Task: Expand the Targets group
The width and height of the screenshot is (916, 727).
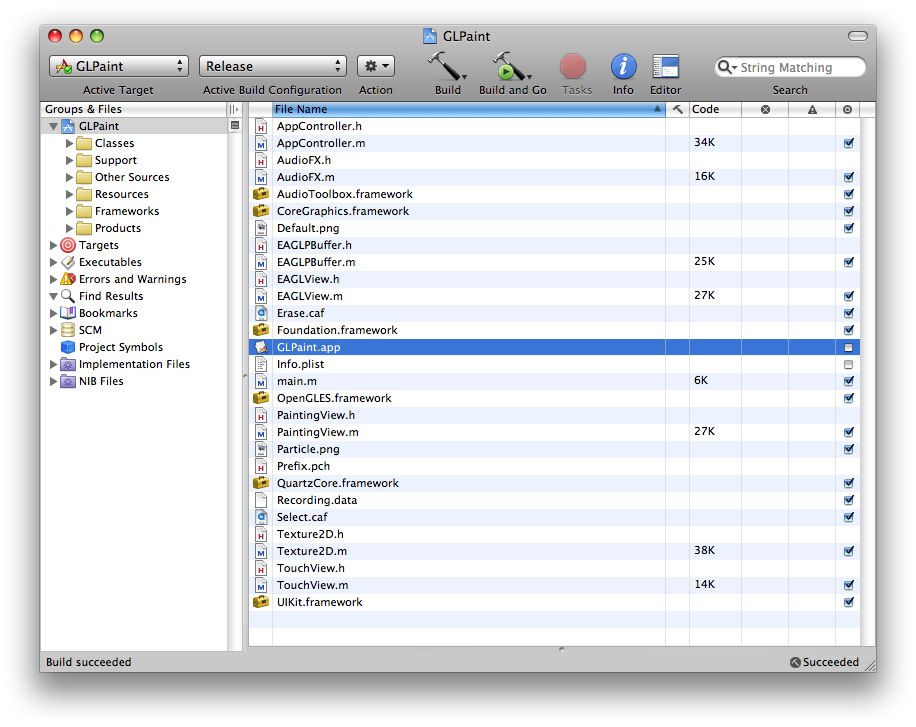Action: click(53, 245)
